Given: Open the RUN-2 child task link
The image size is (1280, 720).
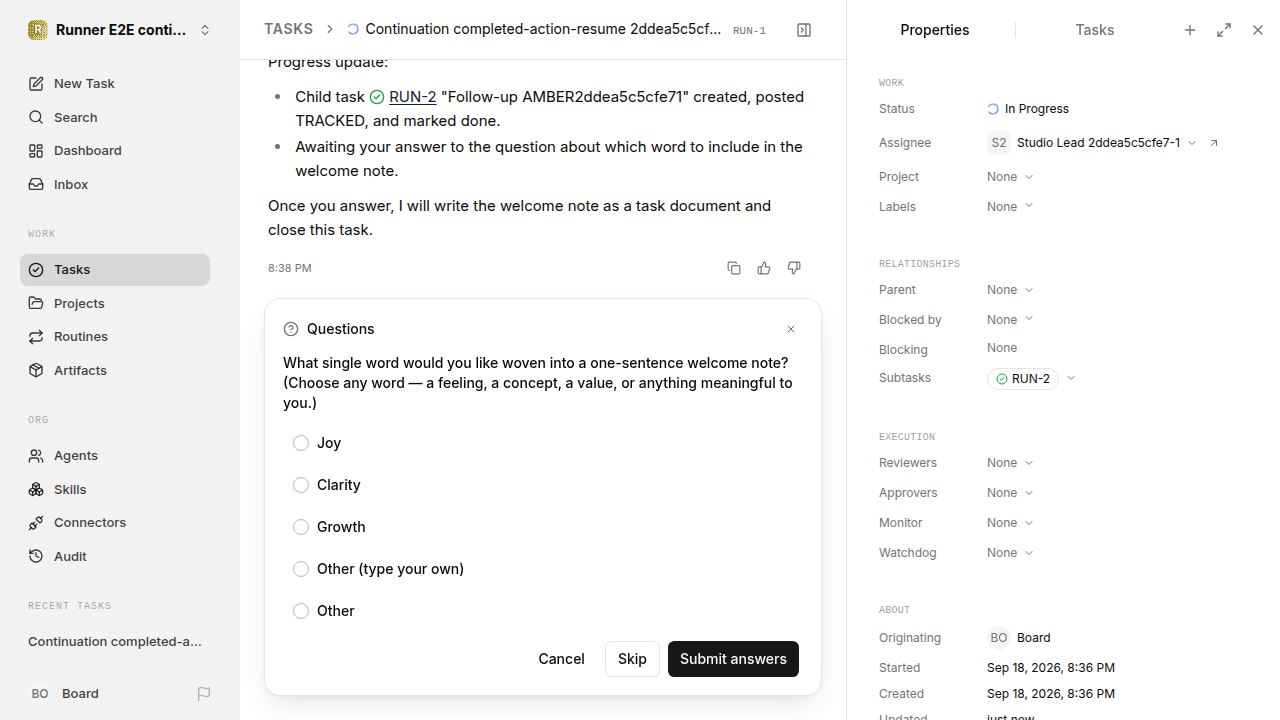Looking at the screenshot, I should pos(412,97).
